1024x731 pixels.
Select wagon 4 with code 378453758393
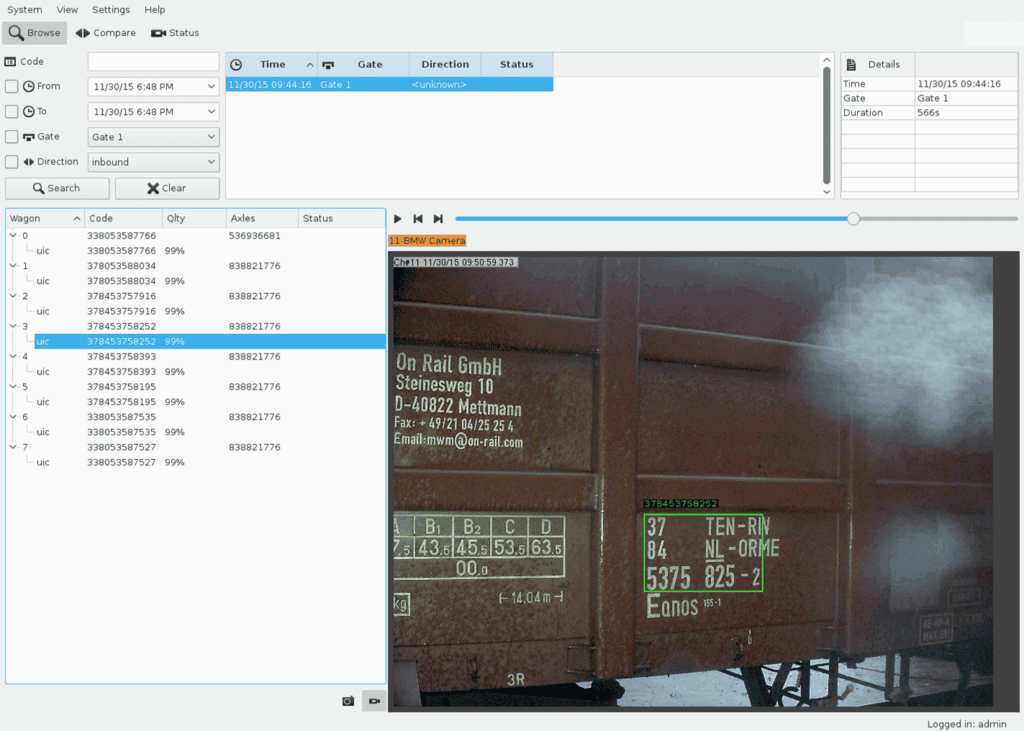[x=196, y=357]
